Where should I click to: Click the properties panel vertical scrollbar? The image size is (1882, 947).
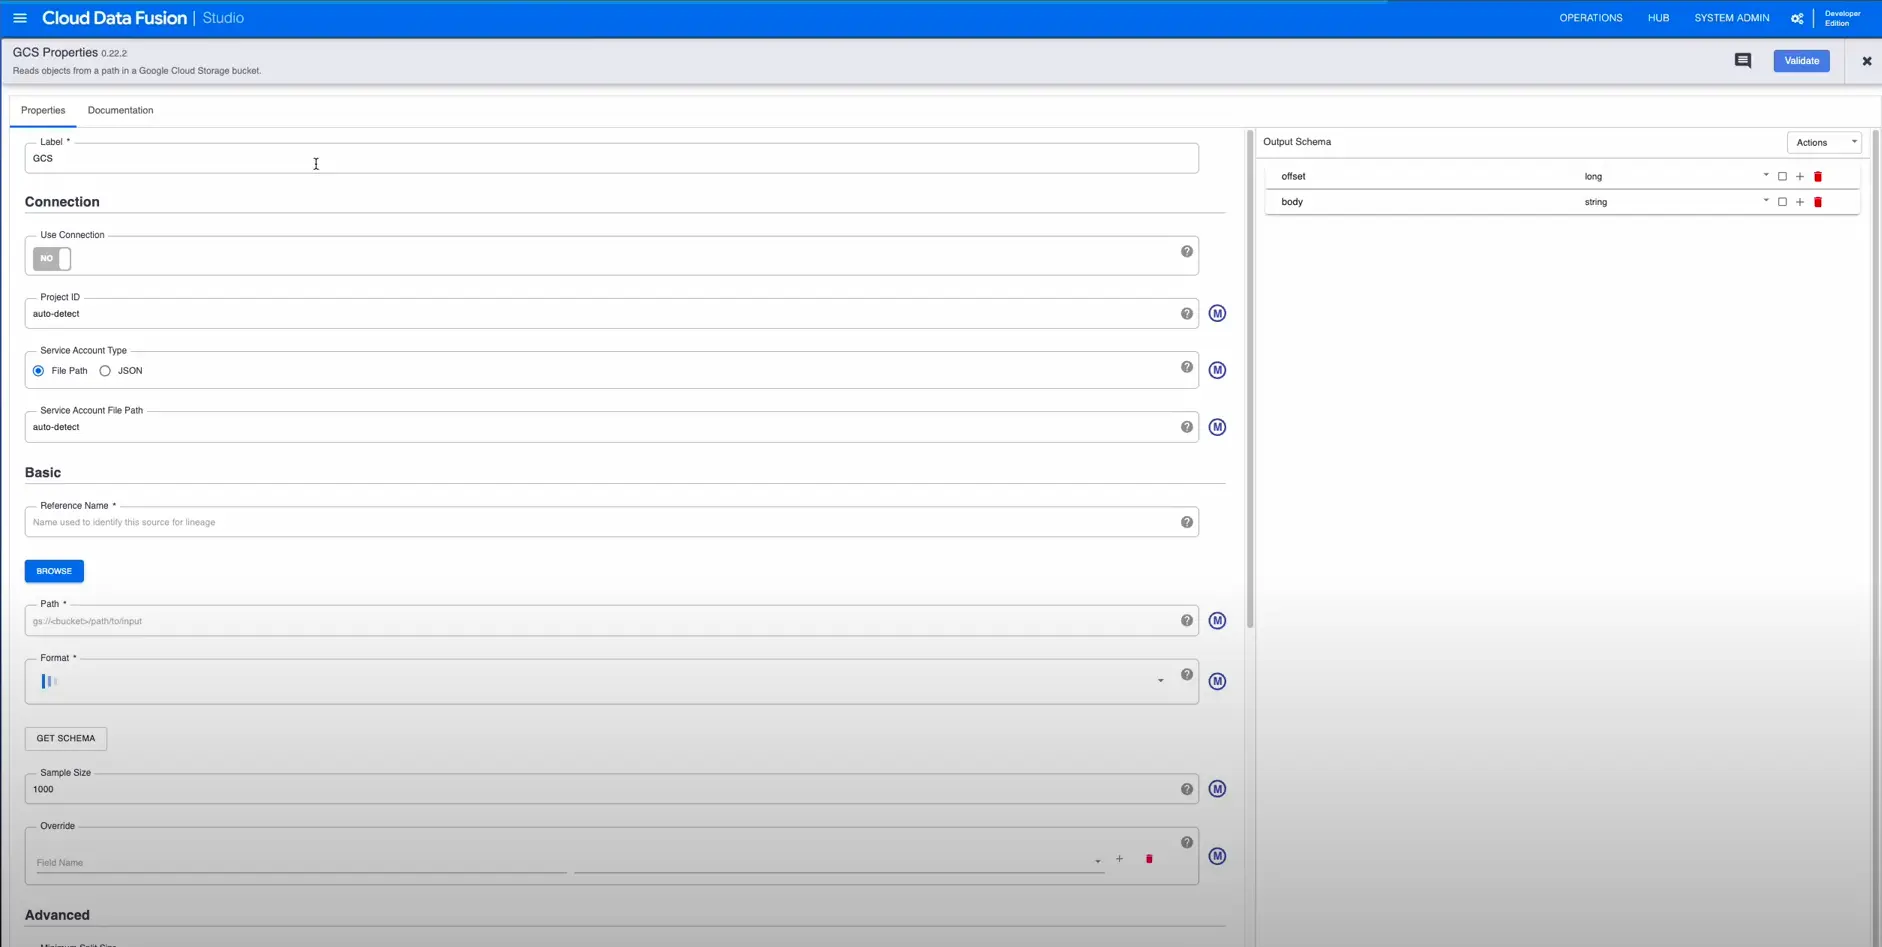click(x=1250, y=380)
